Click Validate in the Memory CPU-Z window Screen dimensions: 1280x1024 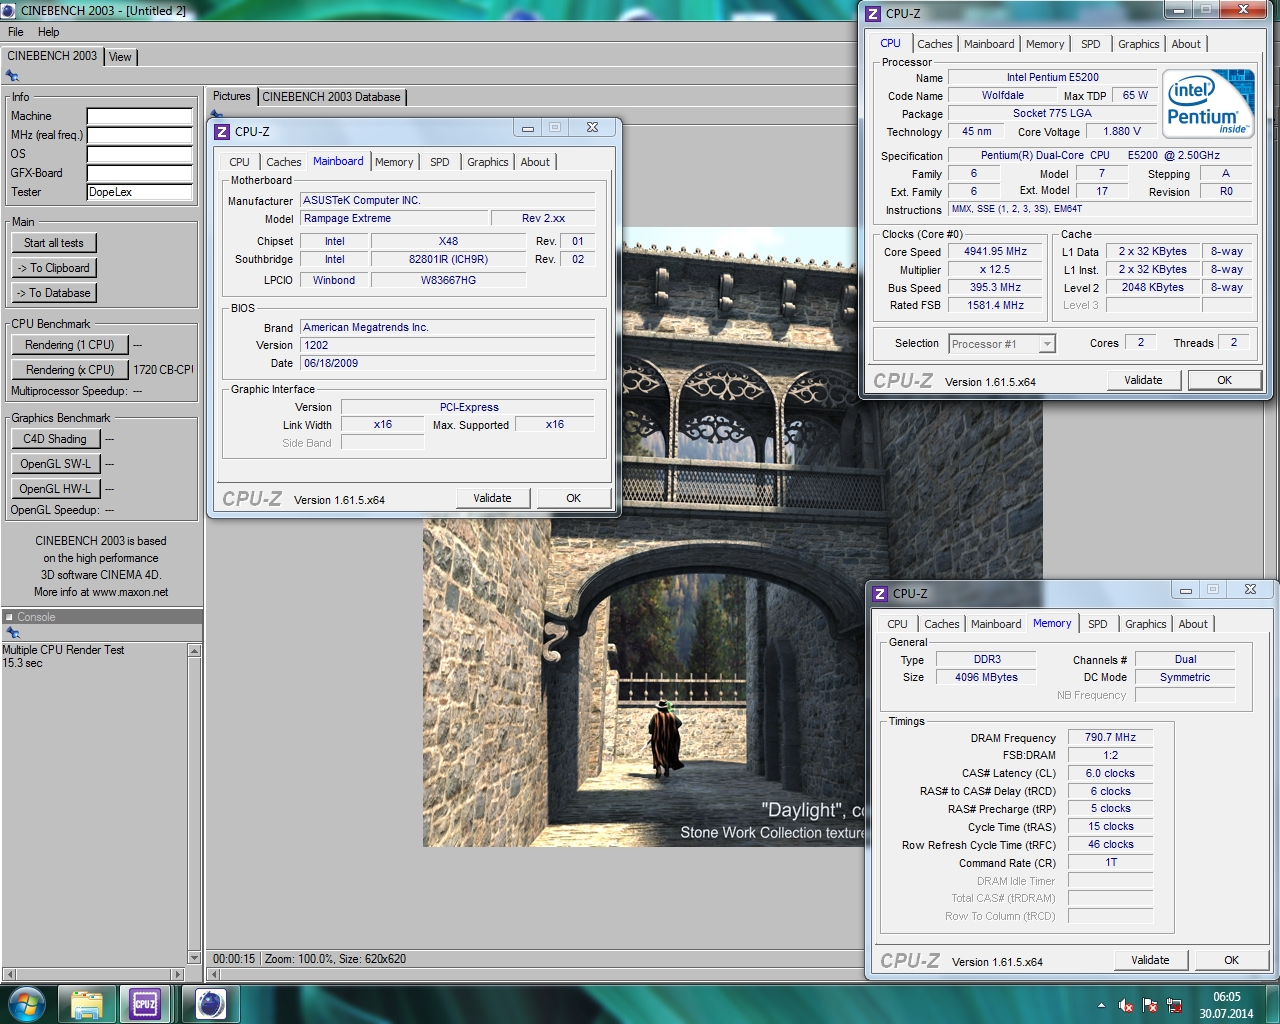click(1150, 960)
